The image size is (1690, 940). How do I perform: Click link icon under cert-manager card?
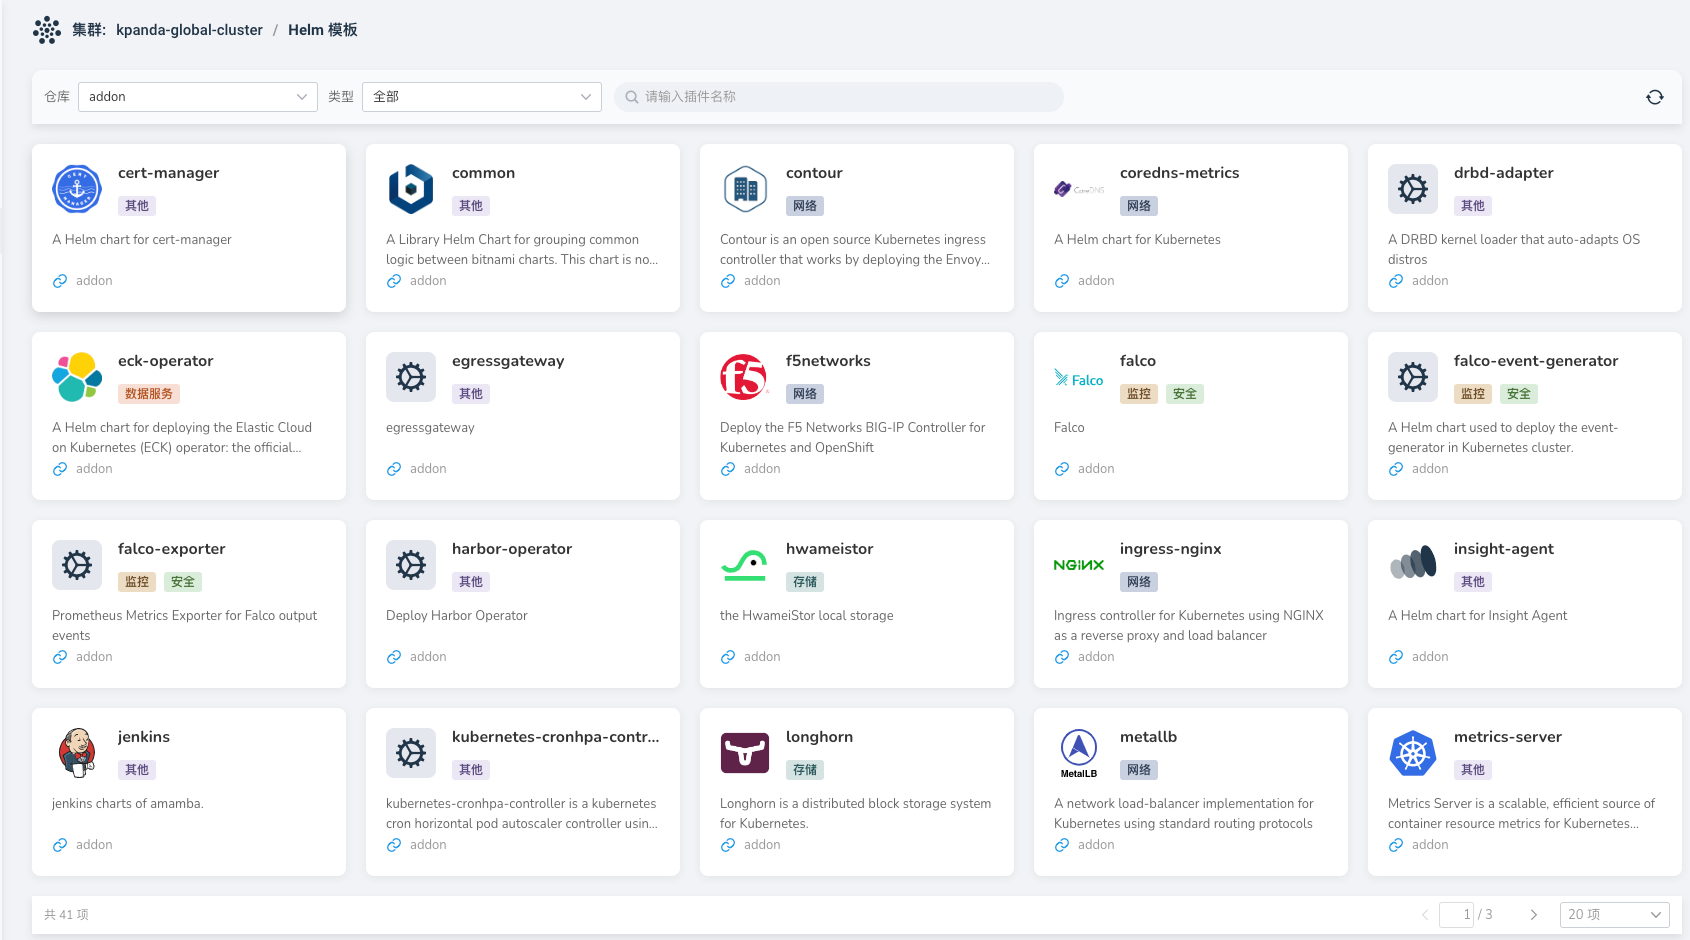(60, 281)
